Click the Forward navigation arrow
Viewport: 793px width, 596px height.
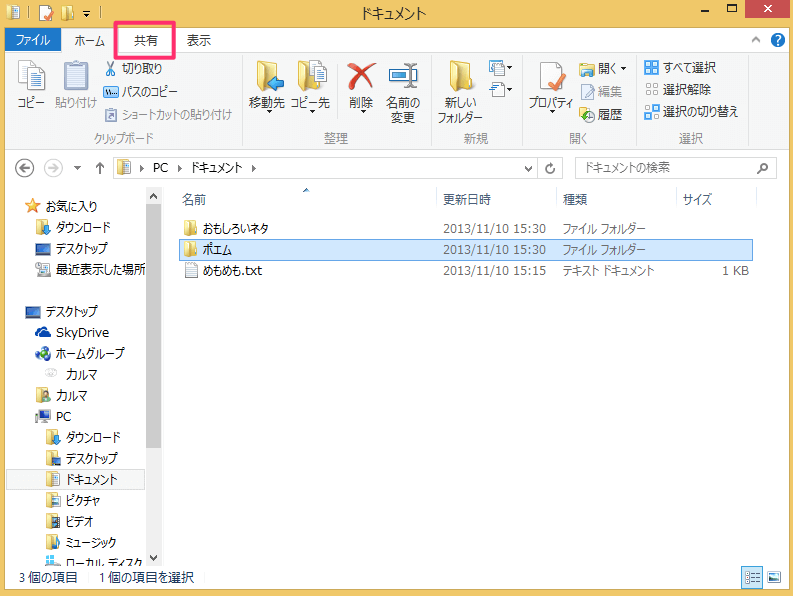click(x=53, y=168)
